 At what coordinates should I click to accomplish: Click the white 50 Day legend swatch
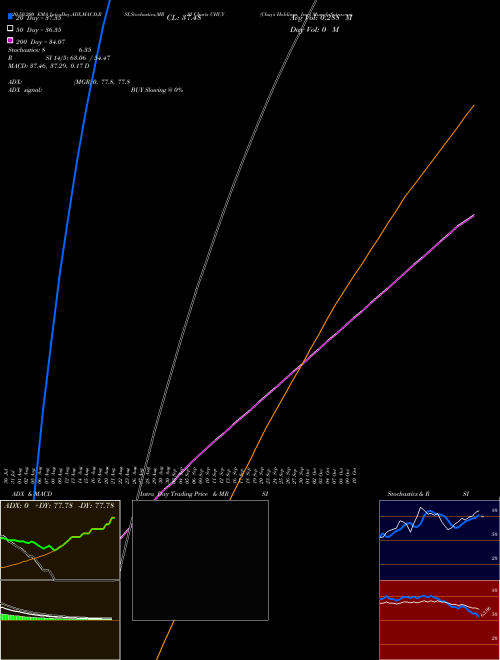pos(10,28)
